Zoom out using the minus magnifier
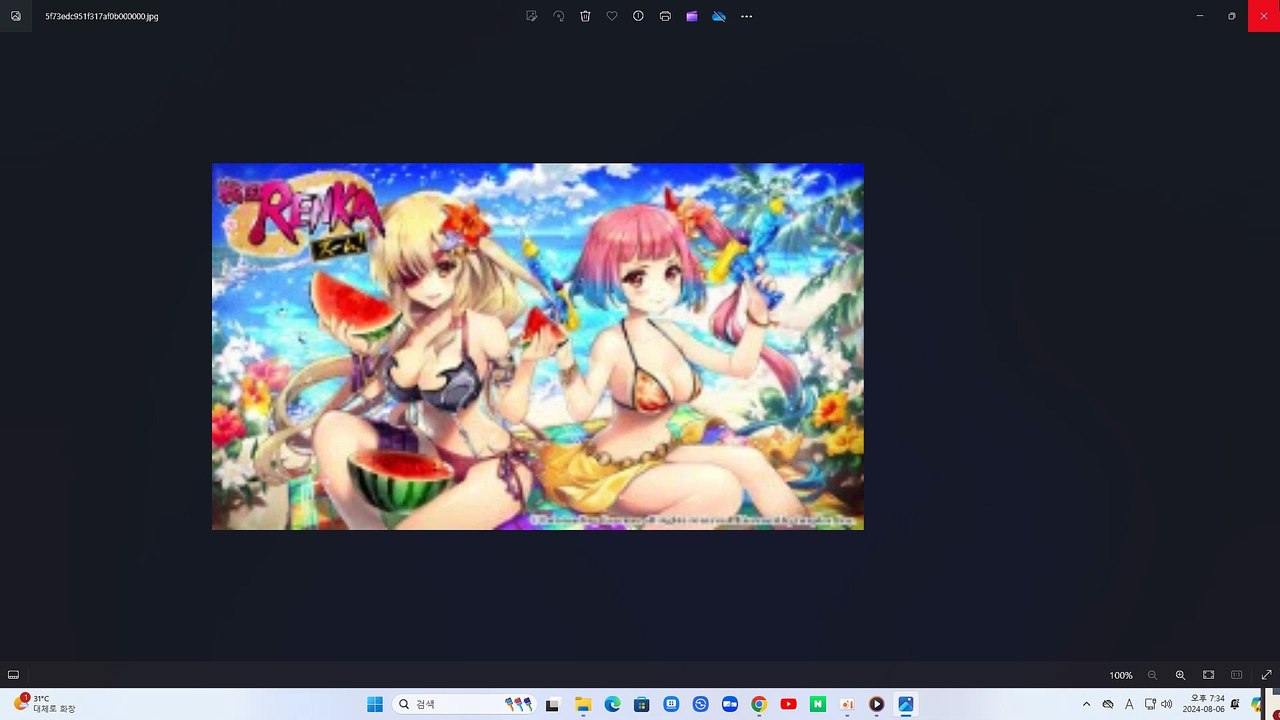 (1153, 675)
